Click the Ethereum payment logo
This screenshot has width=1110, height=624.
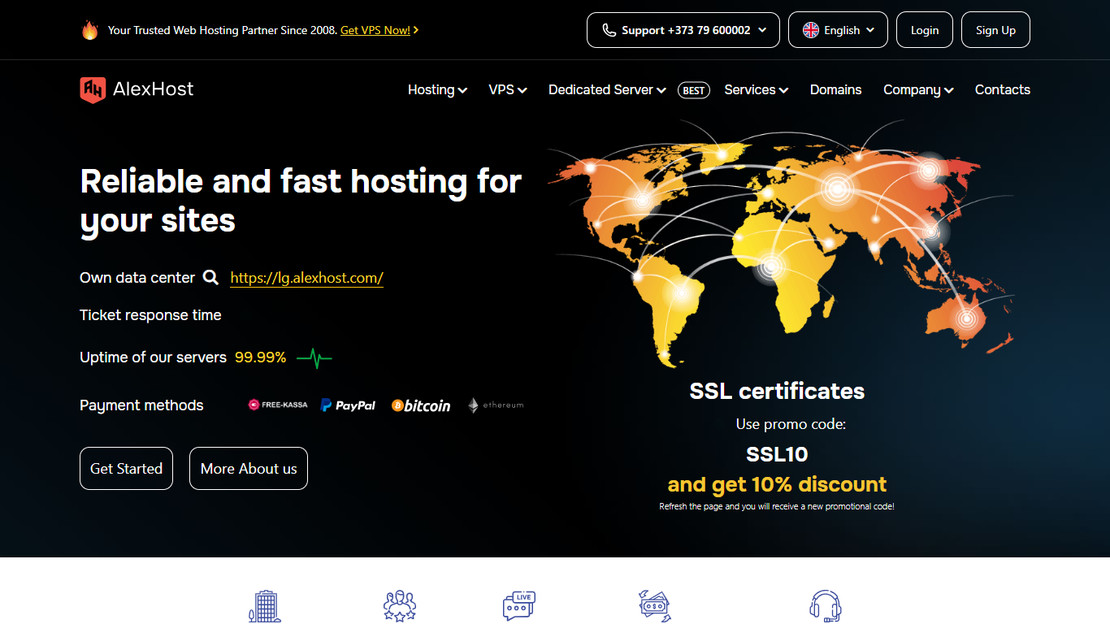496,405
